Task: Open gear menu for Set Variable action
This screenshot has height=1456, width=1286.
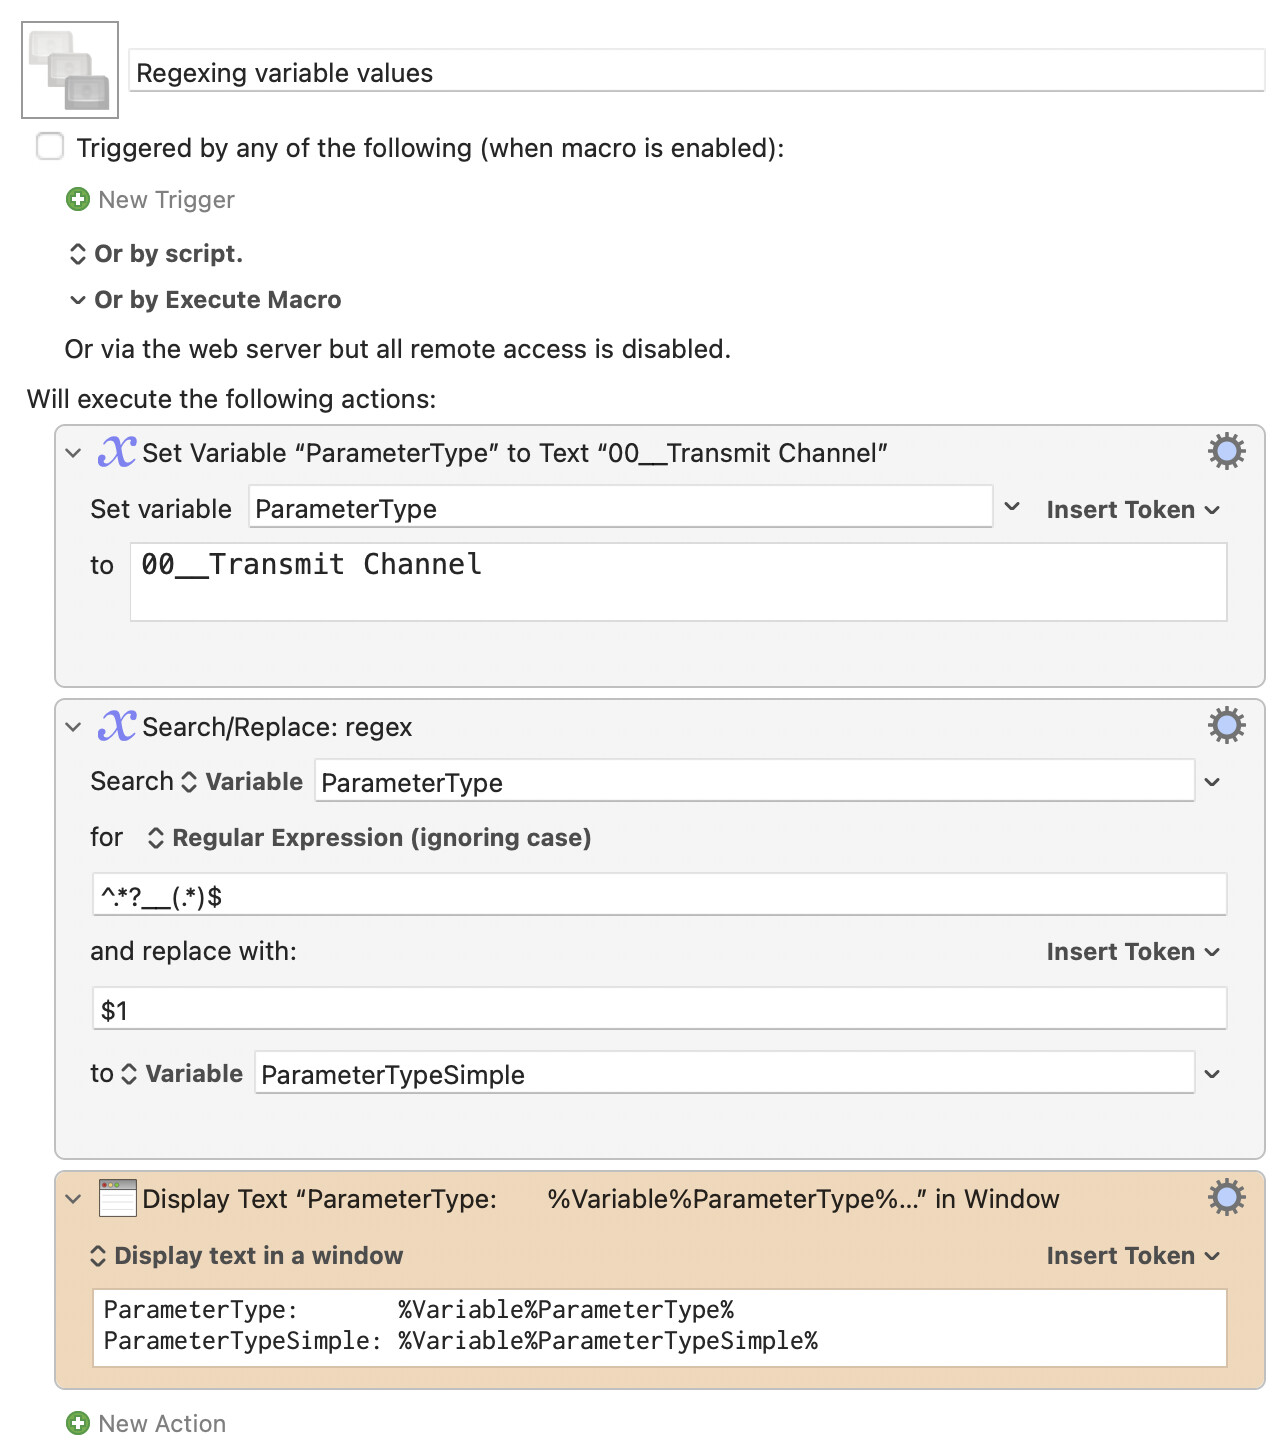Action: 1226,452
